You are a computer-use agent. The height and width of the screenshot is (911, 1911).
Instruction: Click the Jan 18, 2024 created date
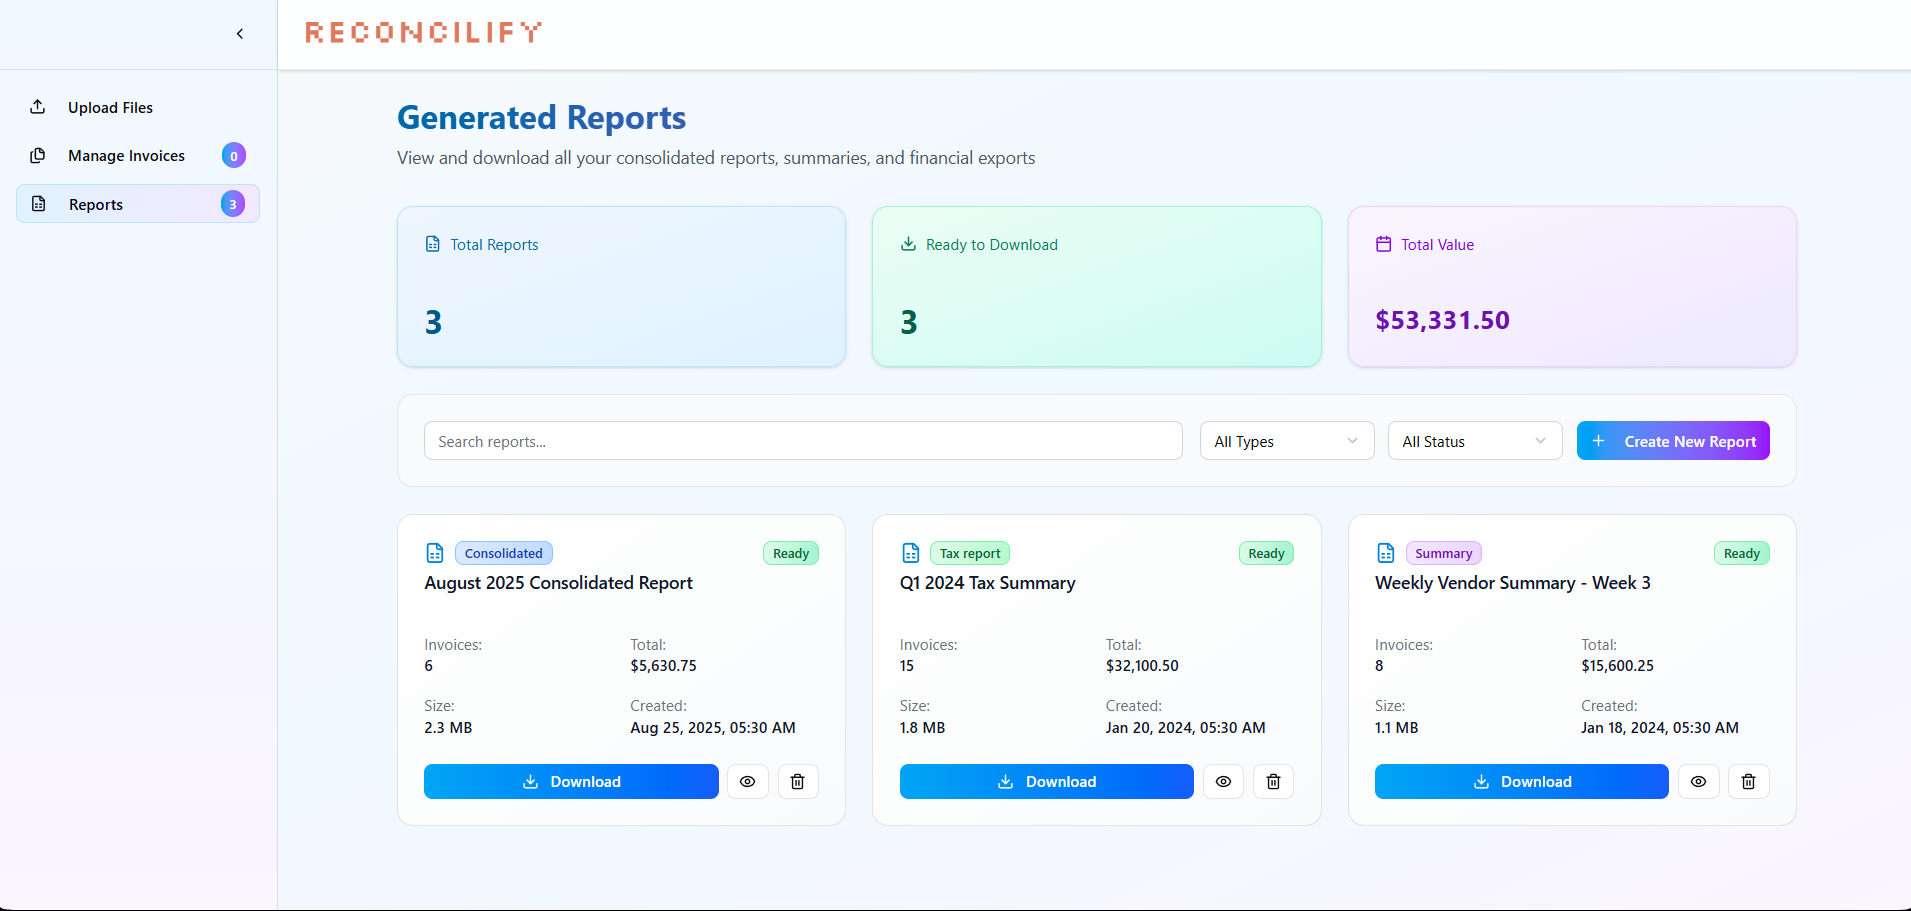[x=1660, y=728]
